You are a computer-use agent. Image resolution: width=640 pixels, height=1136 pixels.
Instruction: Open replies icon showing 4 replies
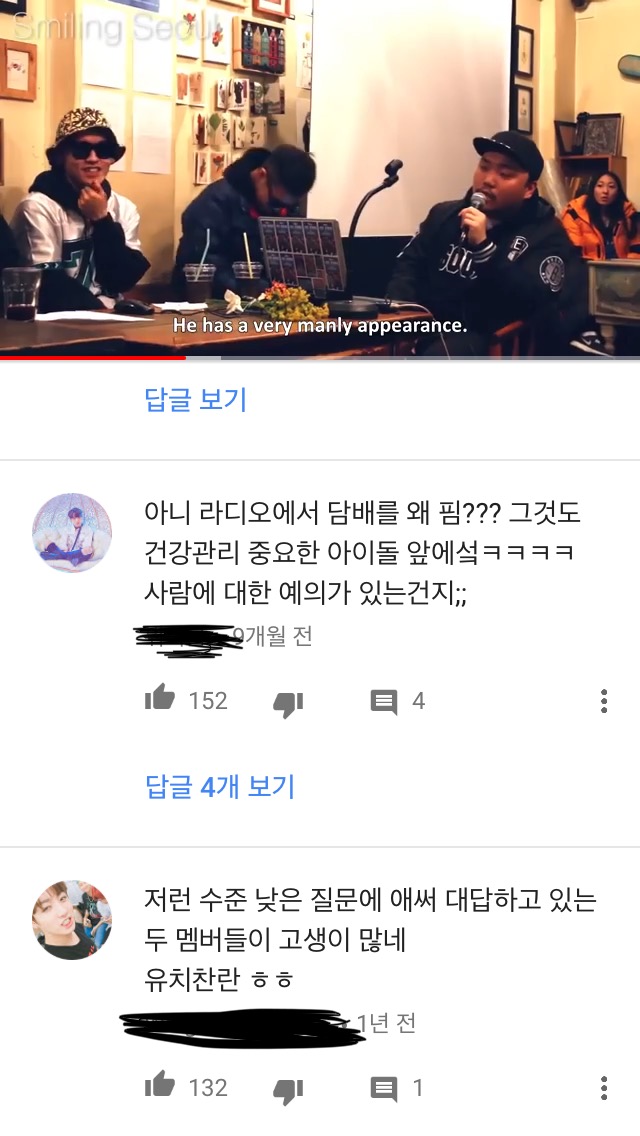[383, 702]
